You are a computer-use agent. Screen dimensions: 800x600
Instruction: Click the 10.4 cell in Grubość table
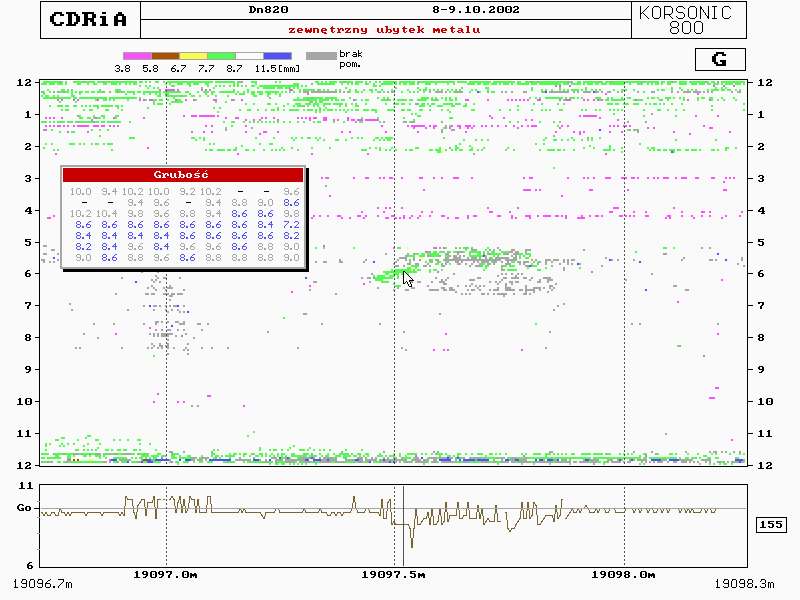pyautogui.click(x=106, y=214)
